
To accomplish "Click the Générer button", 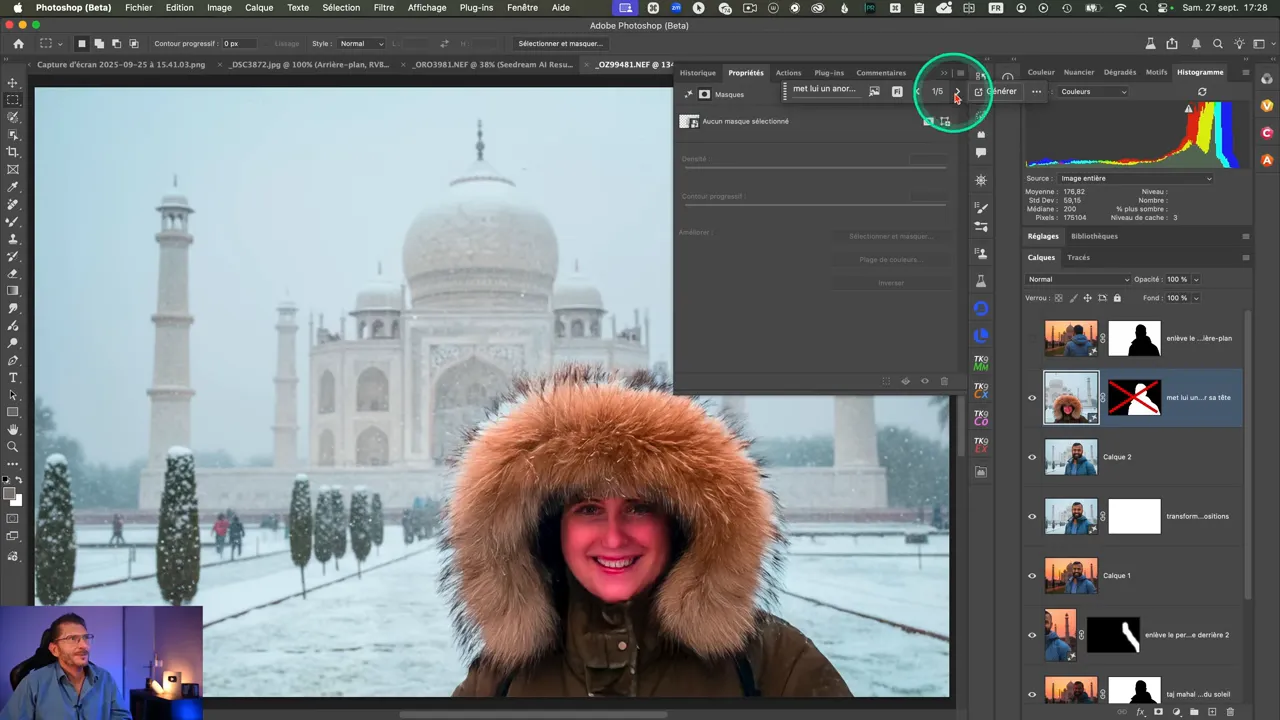I will click(996, 91).
